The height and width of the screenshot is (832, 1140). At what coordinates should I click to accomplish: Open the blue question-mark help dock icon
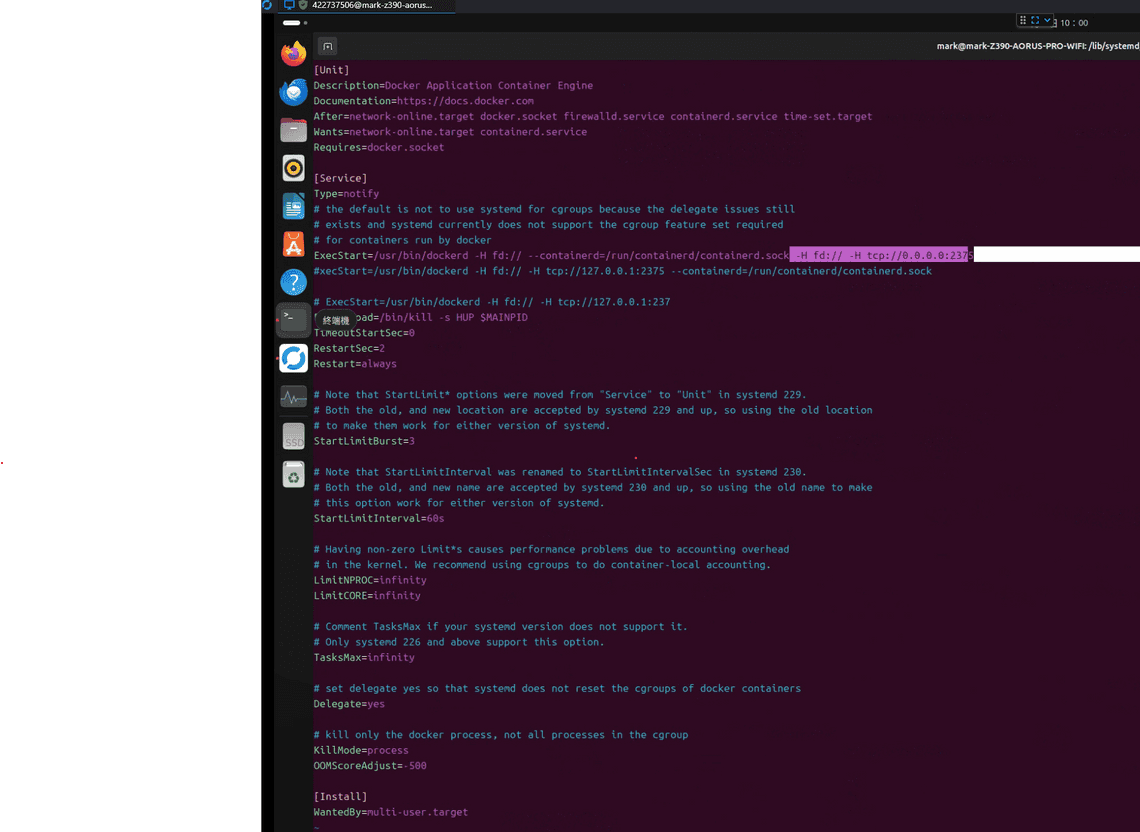click(x=293, y=281)
